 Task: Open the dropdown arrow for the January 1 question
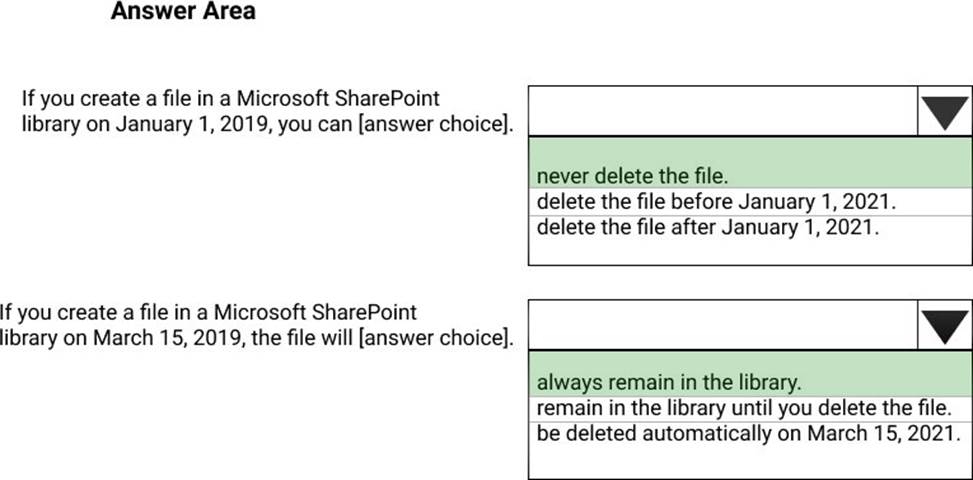pos(944,113)
